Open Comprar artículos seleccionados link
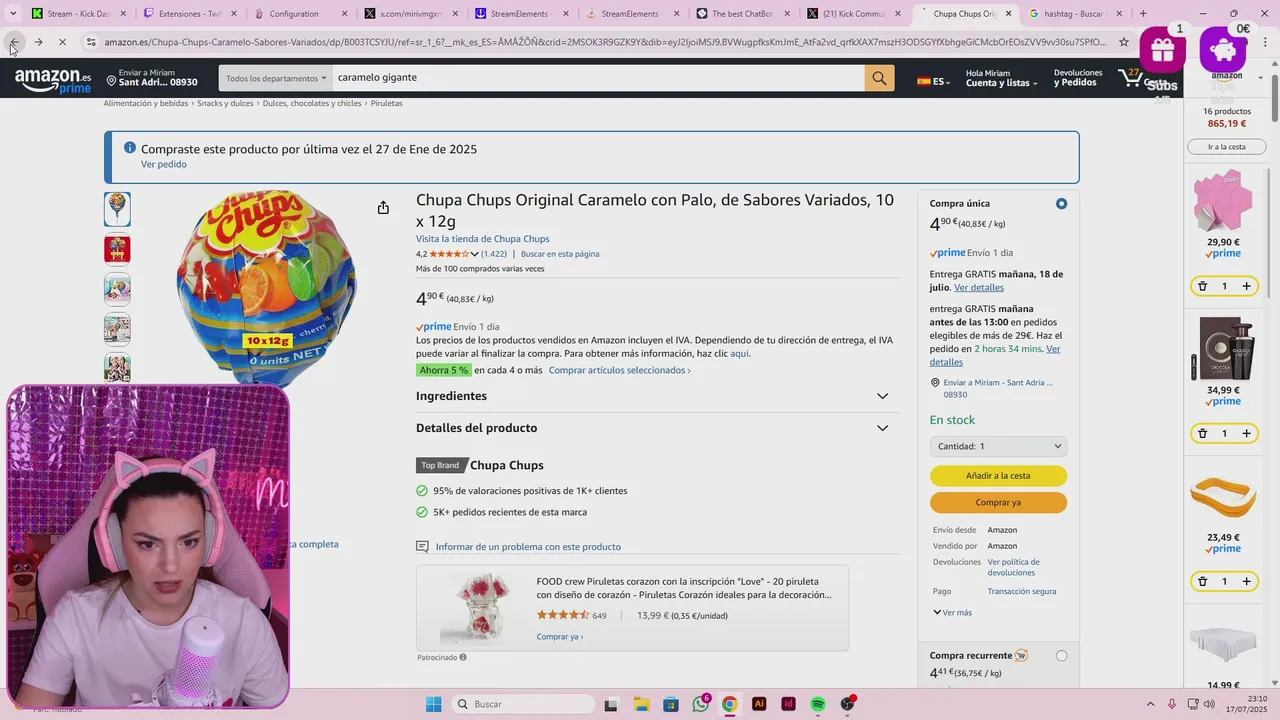The width and height of the screenshot is (1280, 720). pyautogui.click(x=619, y=370)
